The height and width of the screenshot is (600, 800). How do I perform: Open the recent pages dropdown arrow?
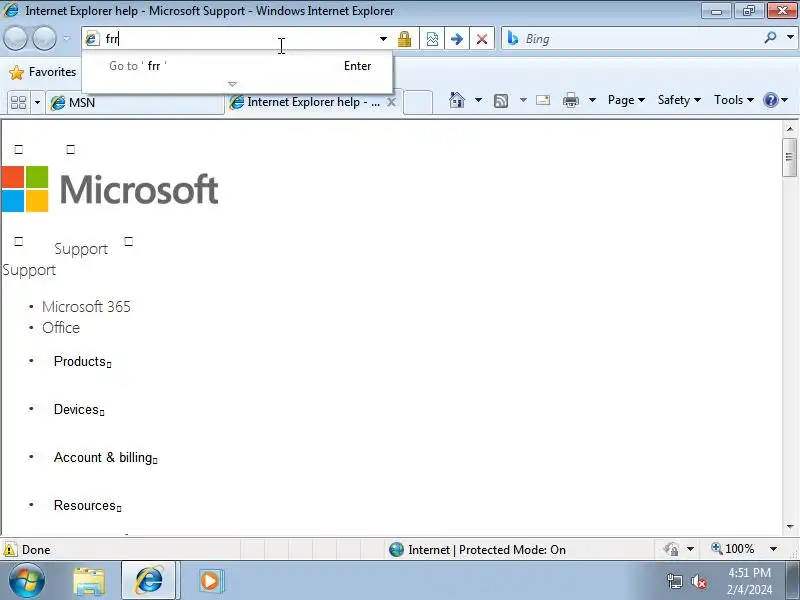pyautogui.click(x=66, y=38)
